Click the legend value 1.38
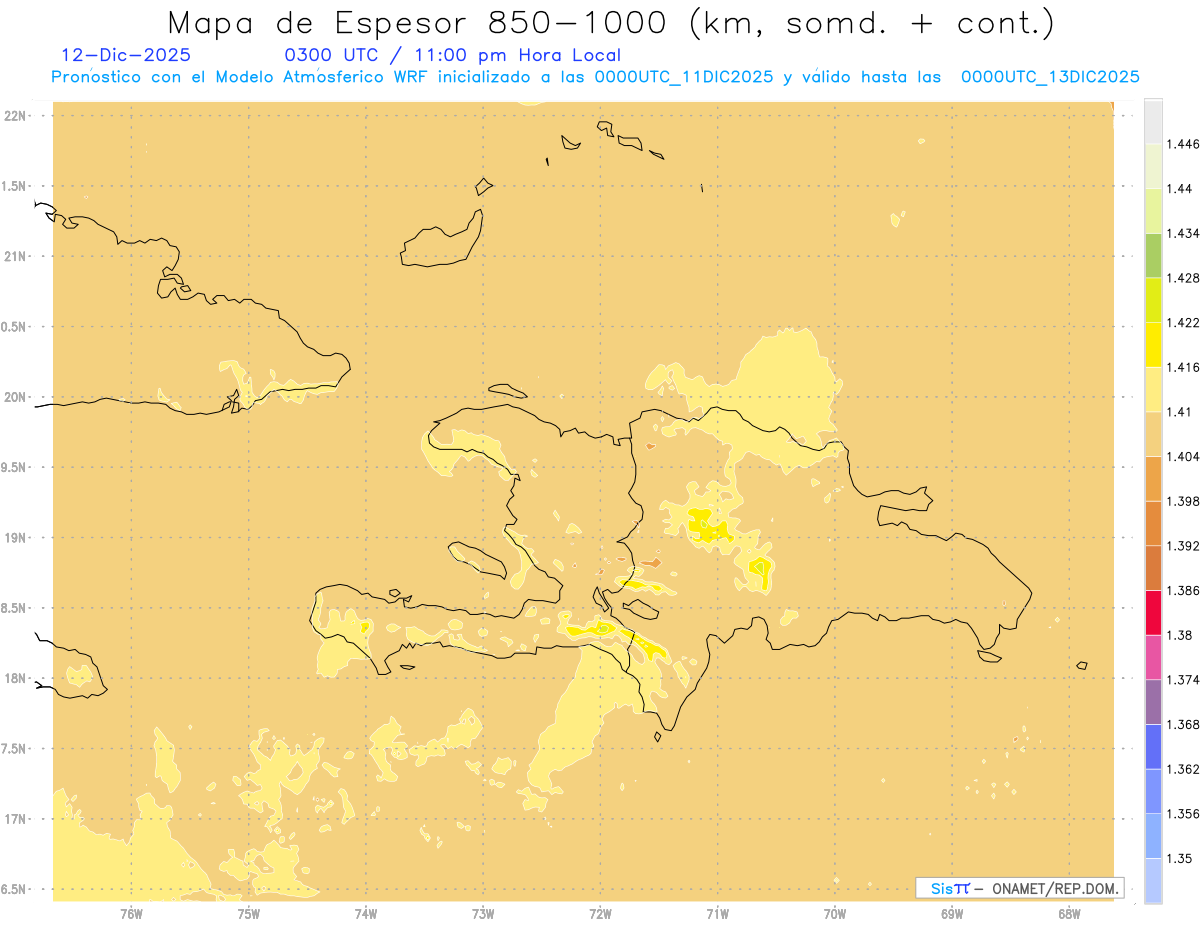Screen dimensions: 1200x927 pyautogui.click(x=1179, y=635)
